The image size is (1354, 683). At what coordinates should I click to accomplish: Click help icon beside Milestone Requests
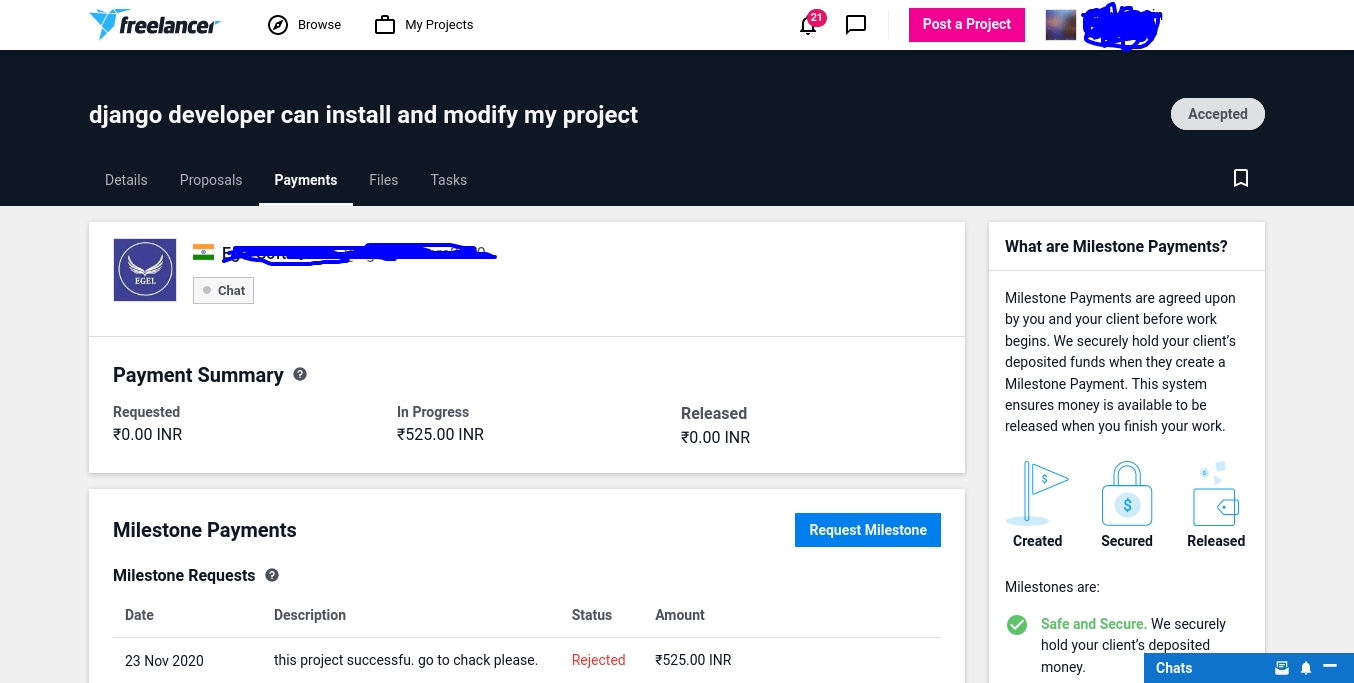(x=272, y=575)
